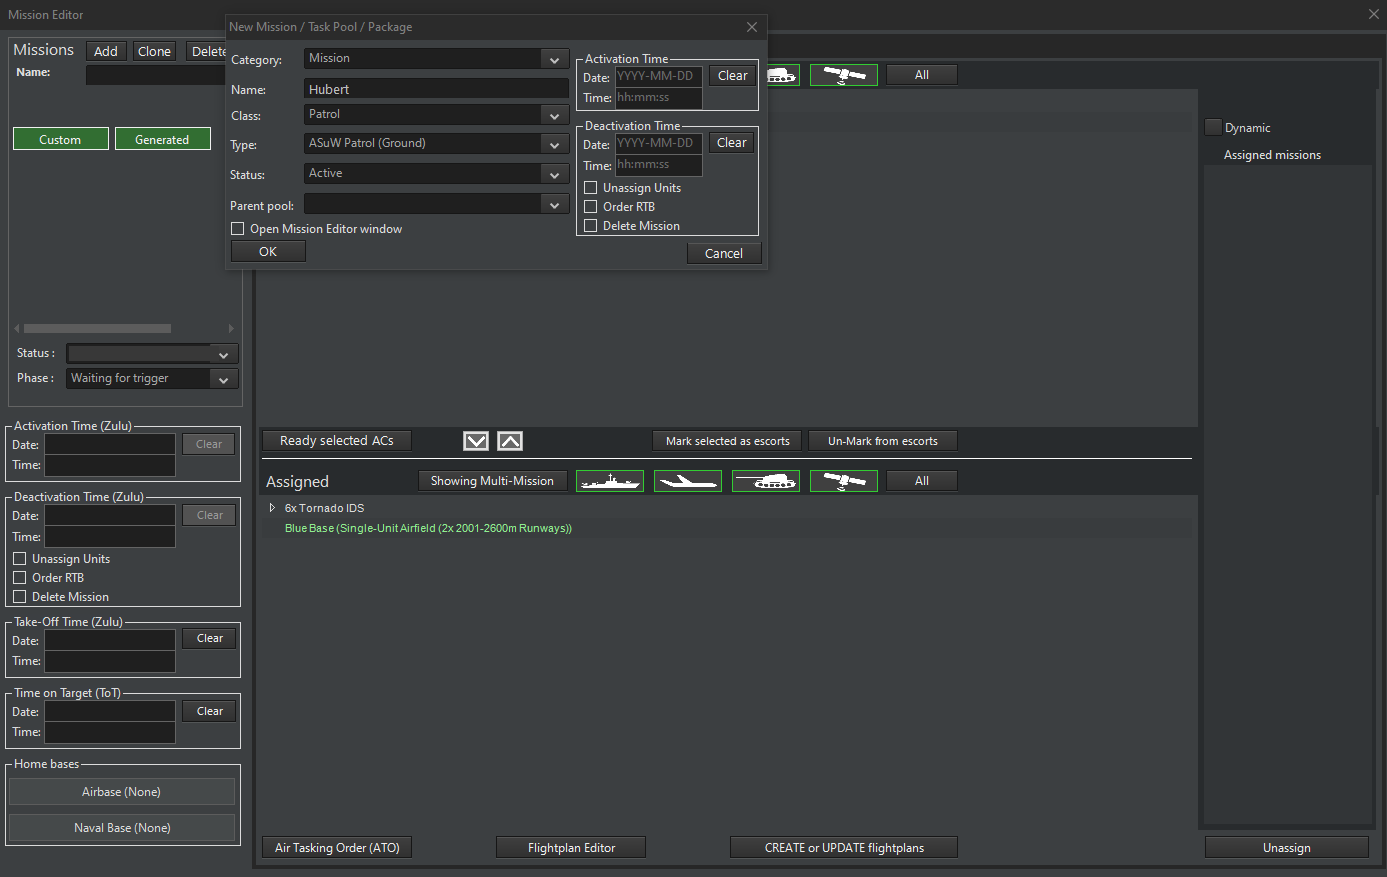1387x877 pixels.
Task: Toggle the Dynamic checkbox
Action: coord(1213,127)
